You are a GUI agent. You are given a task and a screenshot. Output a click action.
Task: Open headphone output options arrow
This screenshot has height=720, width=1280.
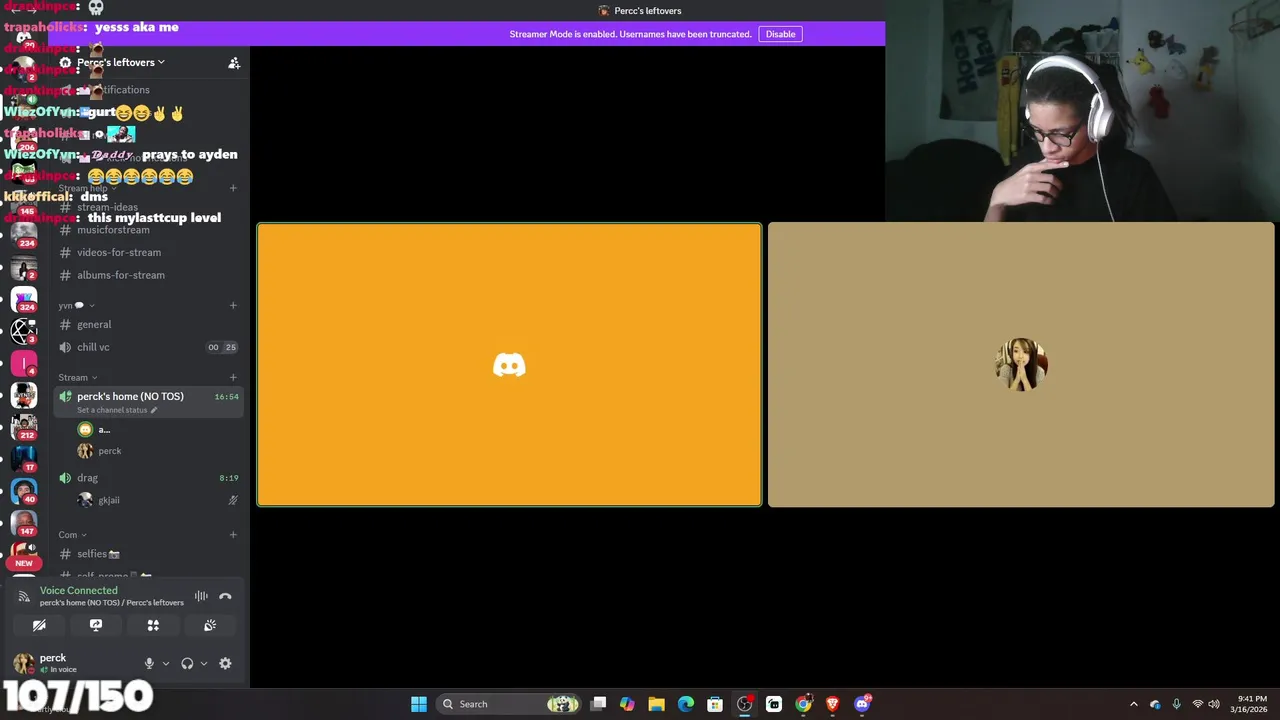coord(204,663)
